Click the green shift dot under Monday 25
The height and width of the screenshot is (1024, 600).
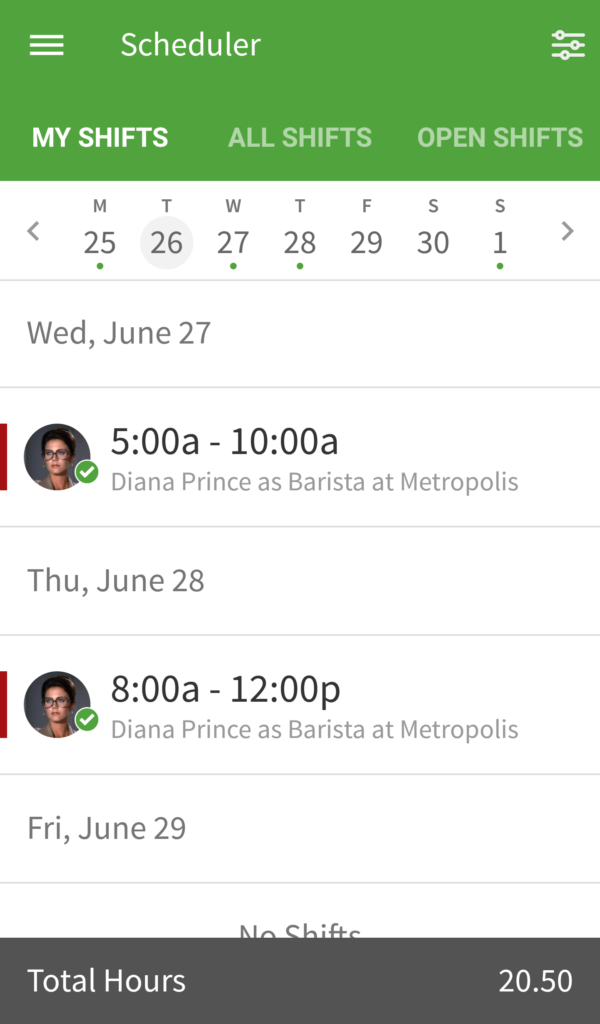point(100,267)
